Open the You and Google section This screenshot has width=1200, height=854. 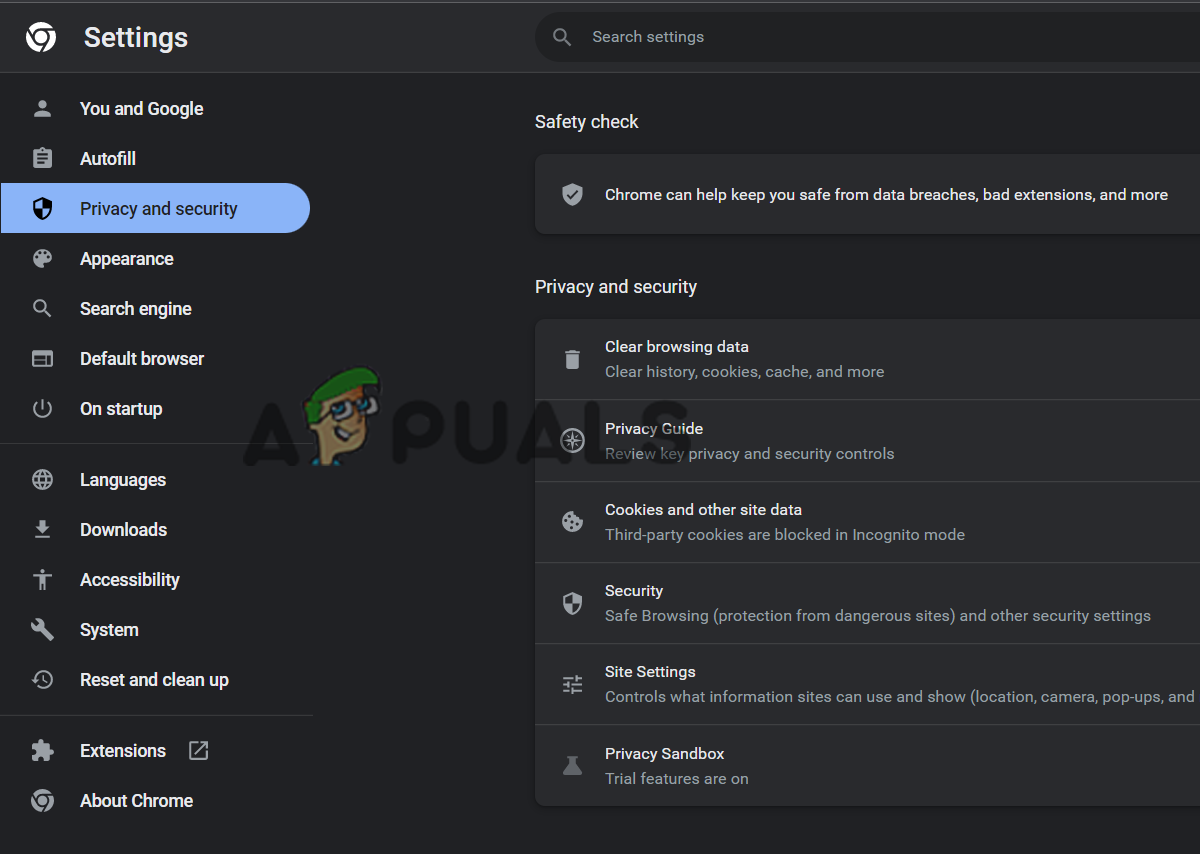(141, 109)
